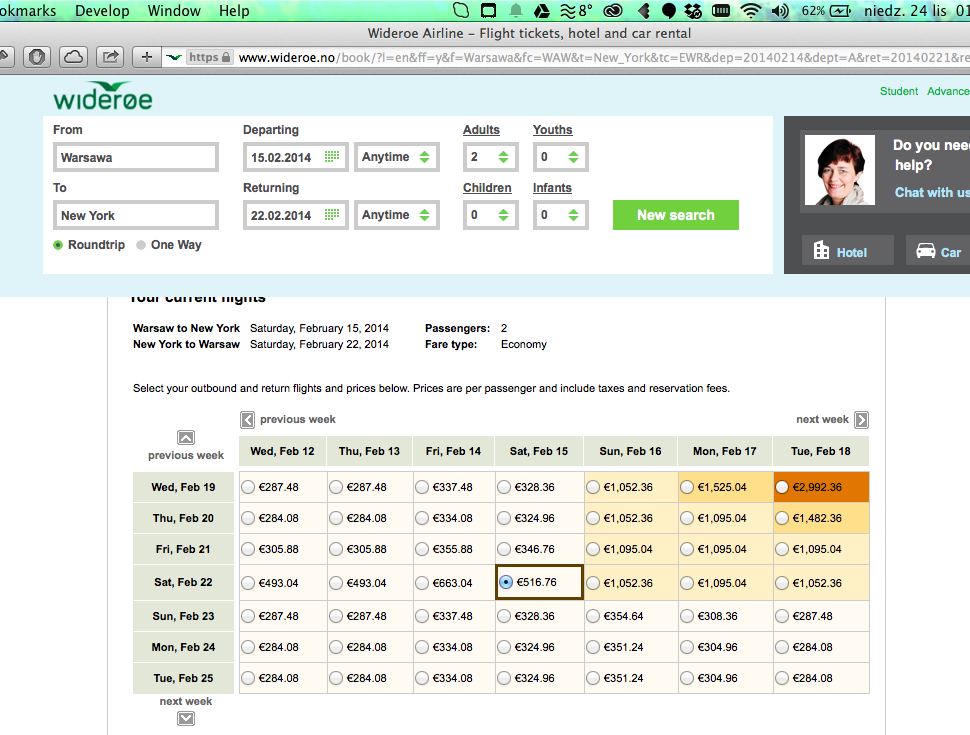Click the Chat with us link
Viewport: 970px width, 735px height.
(932, 192)
